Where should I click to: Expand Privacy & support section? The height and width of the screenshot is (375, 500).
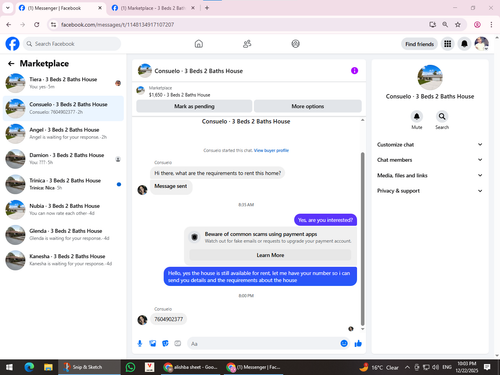[x=430, y=191]
